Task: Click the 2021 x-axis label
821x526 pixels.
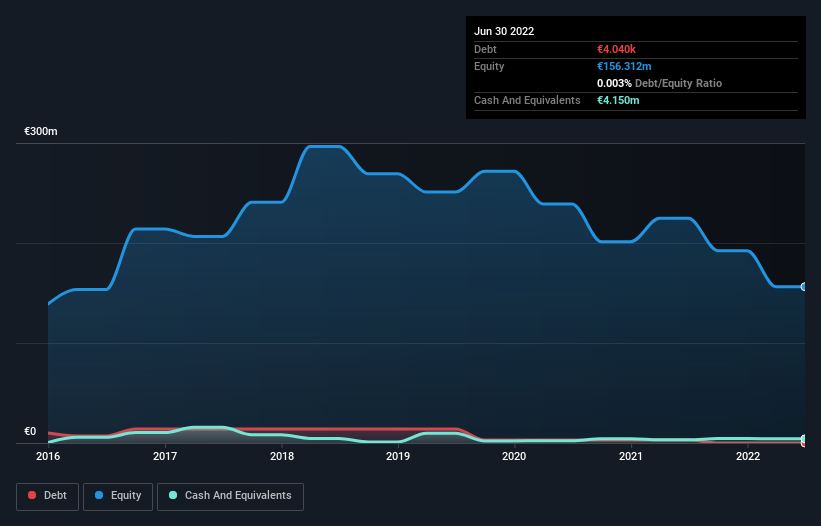Action: coord(631,456)
